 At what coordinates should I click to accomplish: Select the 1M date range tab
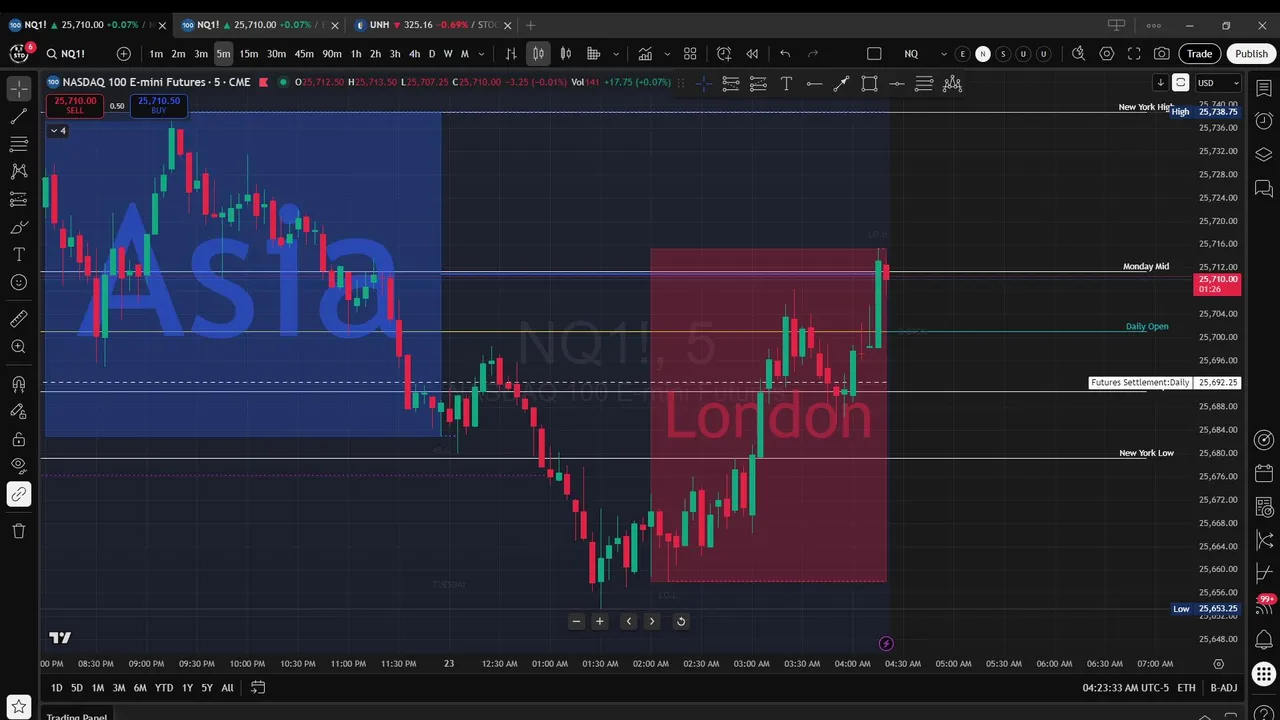pyautogui.click(x=98, y=687)
